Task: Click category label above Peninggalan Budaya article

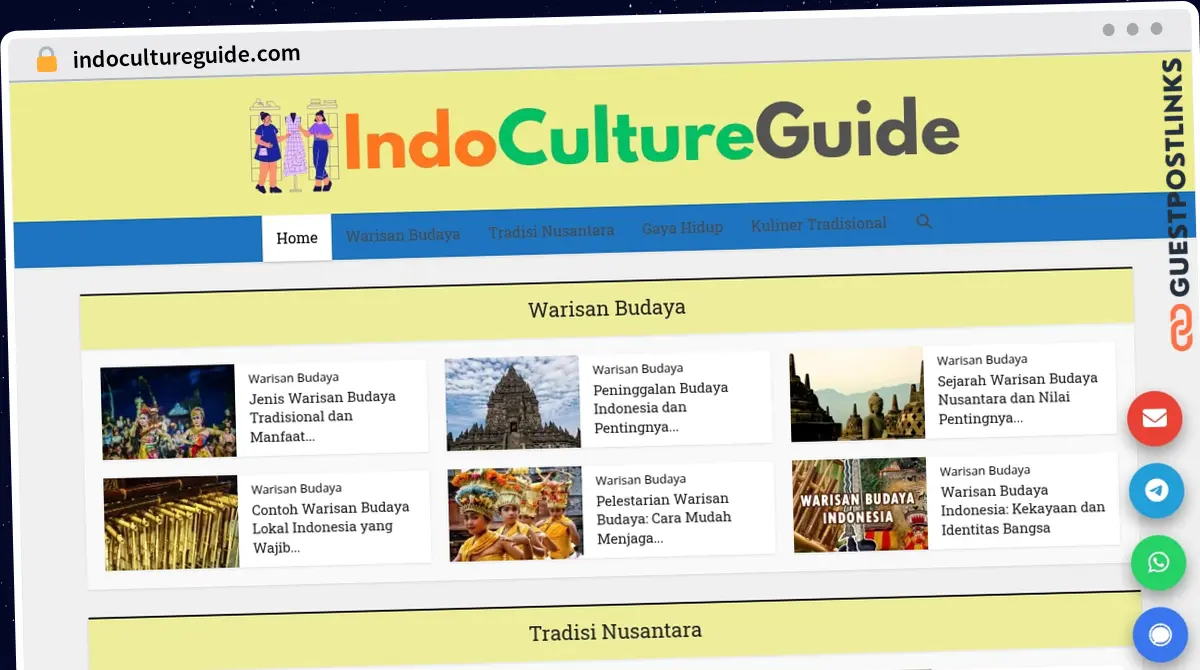Action: coord(638,369)
